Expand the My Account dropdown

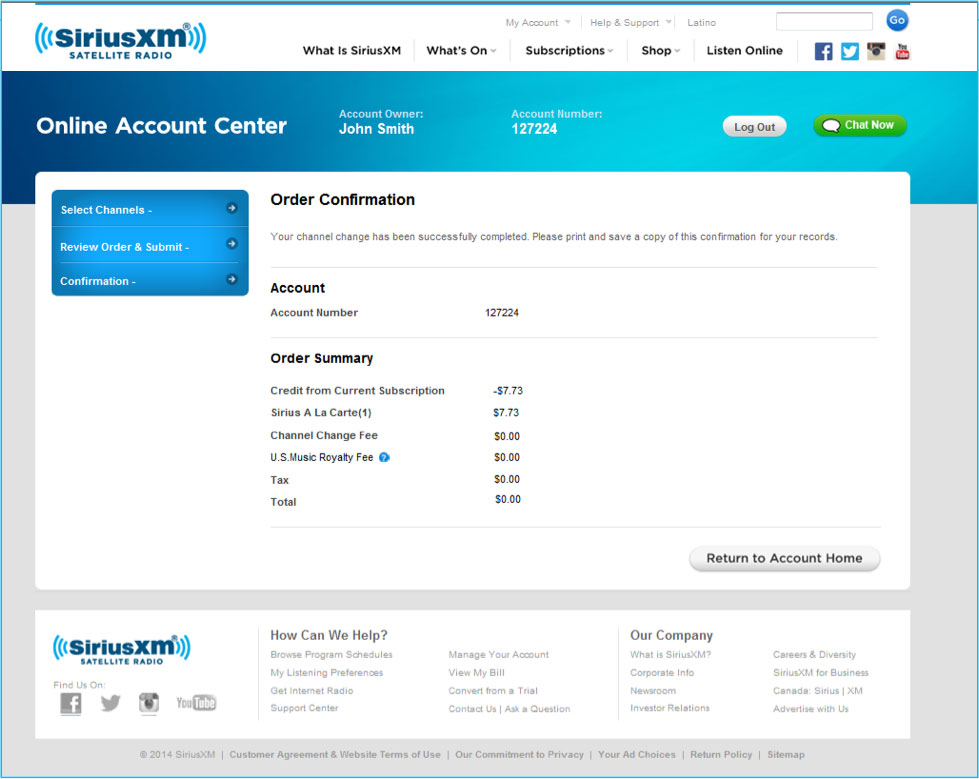coord(538,22)
